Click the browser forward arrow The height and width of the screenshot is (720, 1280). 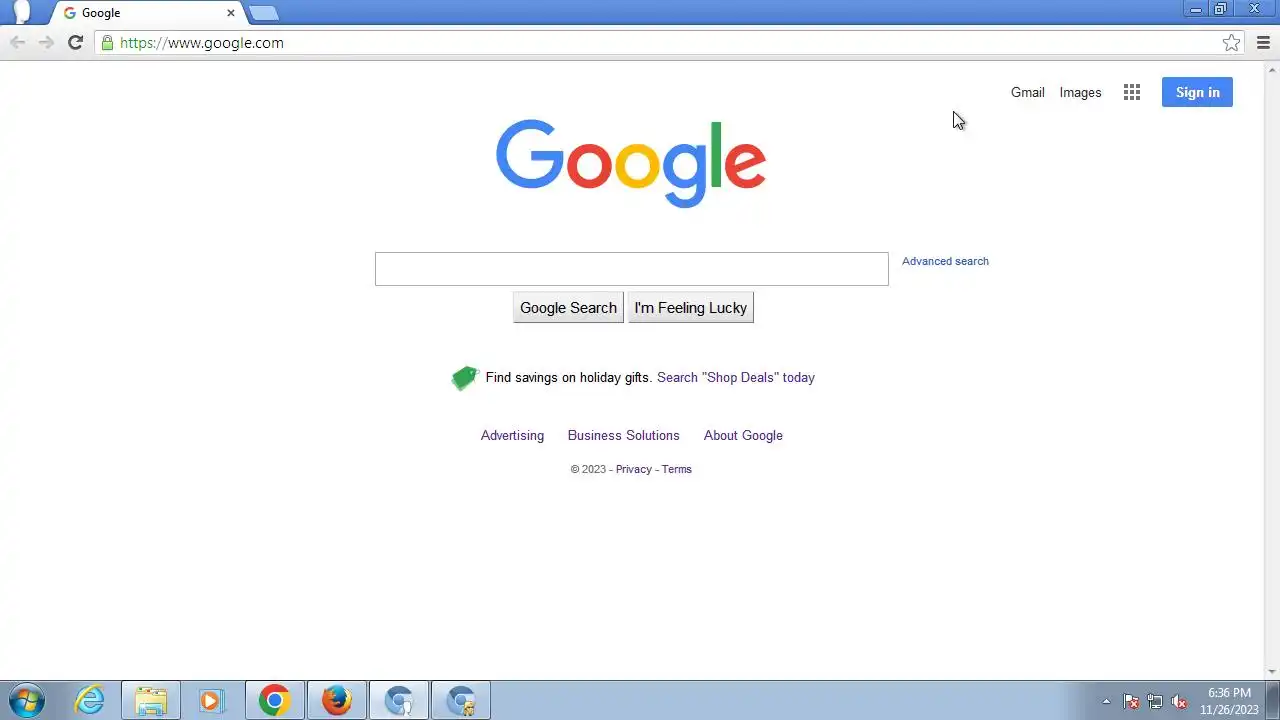(46, 42)
